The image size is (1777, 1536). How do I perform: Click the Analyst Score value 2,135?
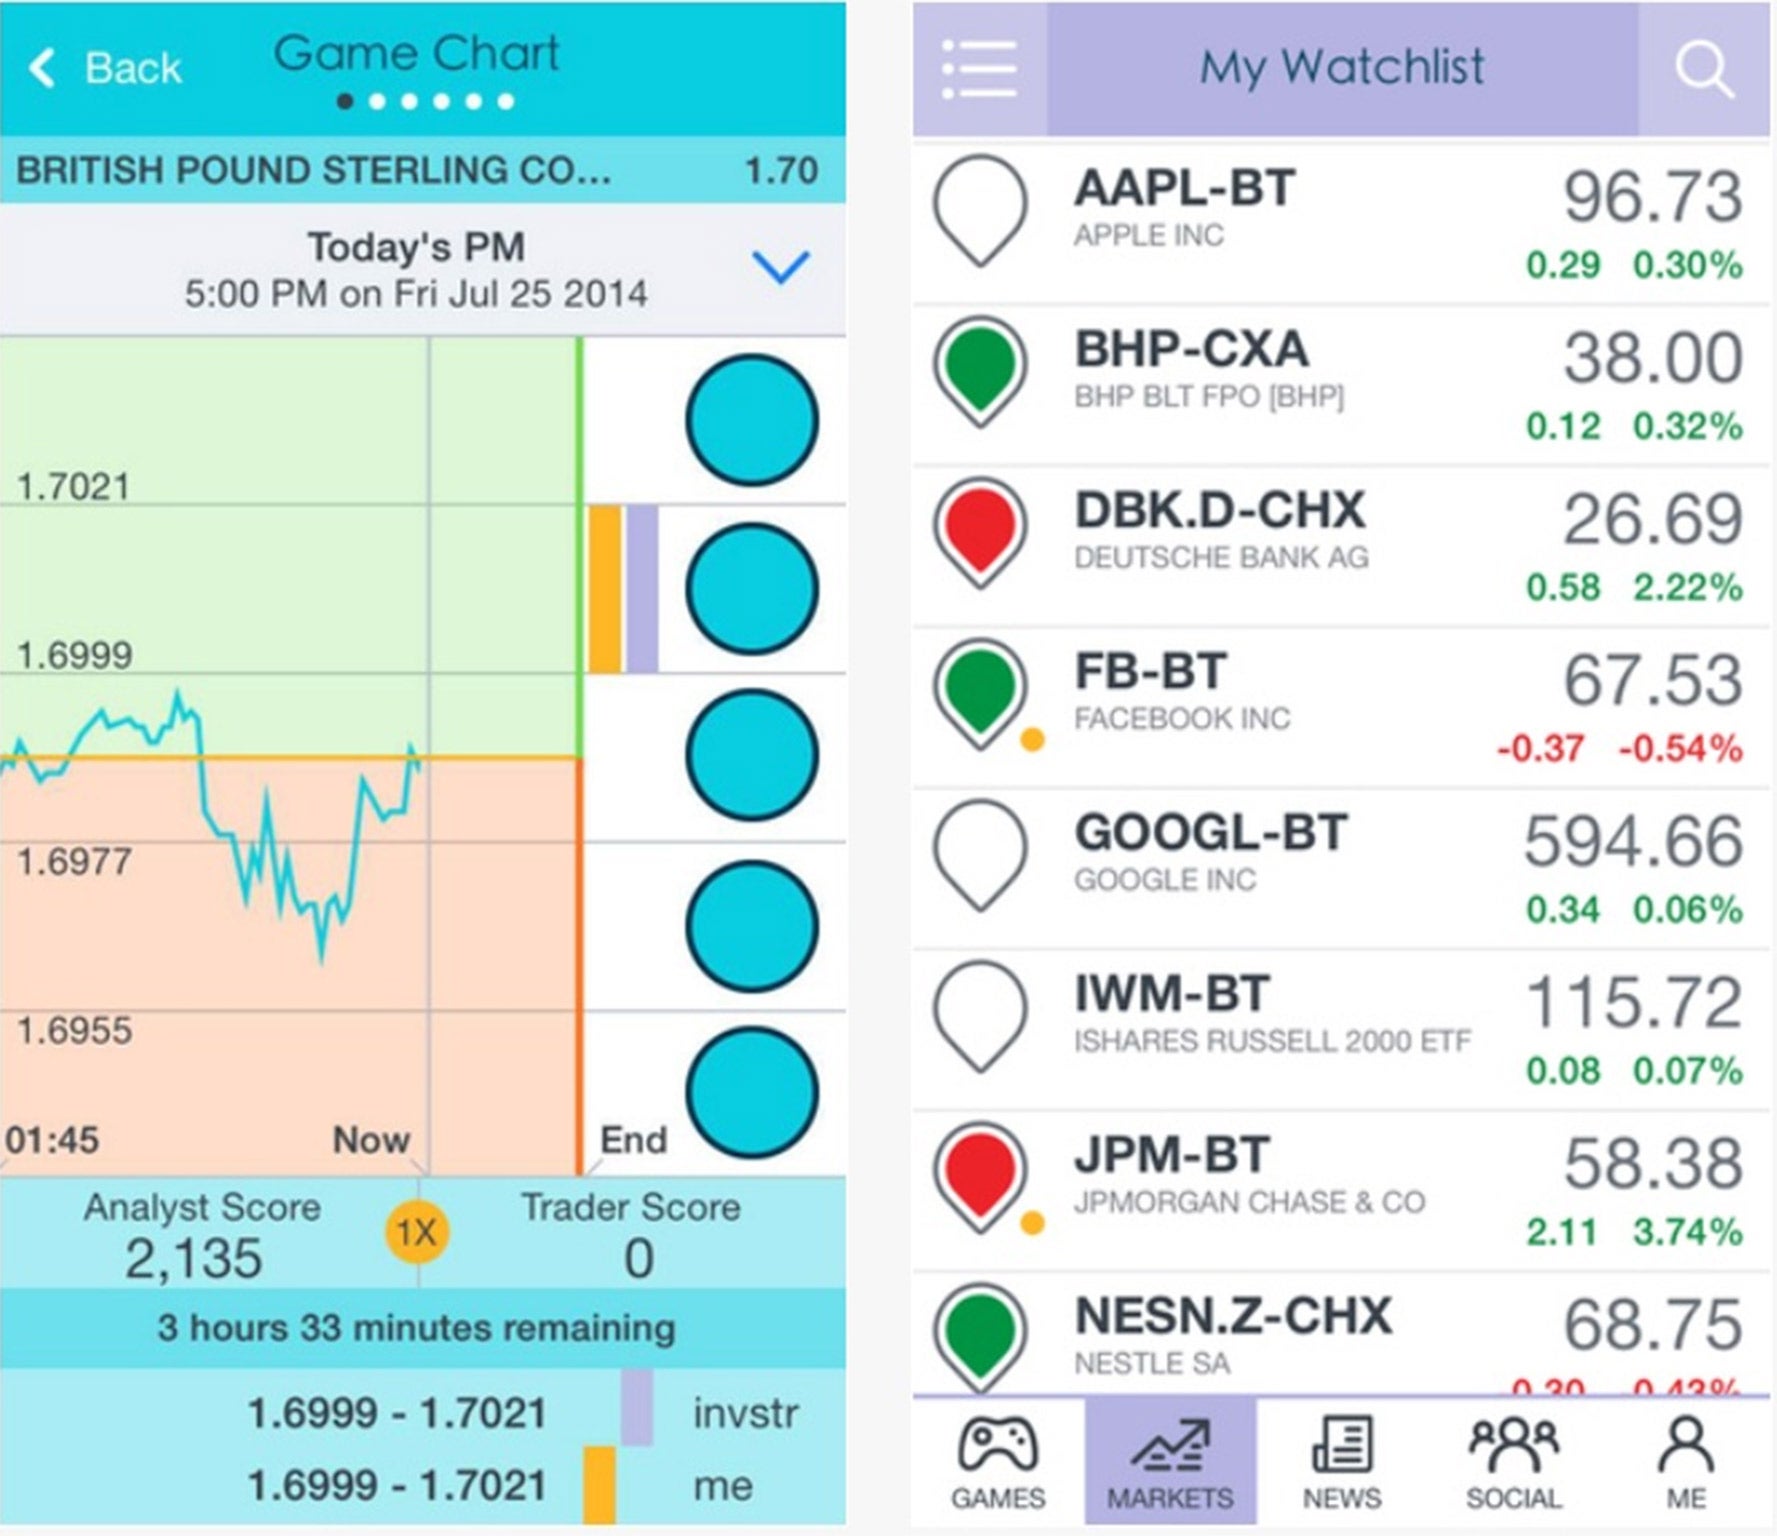pyautogui.click(x=194, y=1259)
